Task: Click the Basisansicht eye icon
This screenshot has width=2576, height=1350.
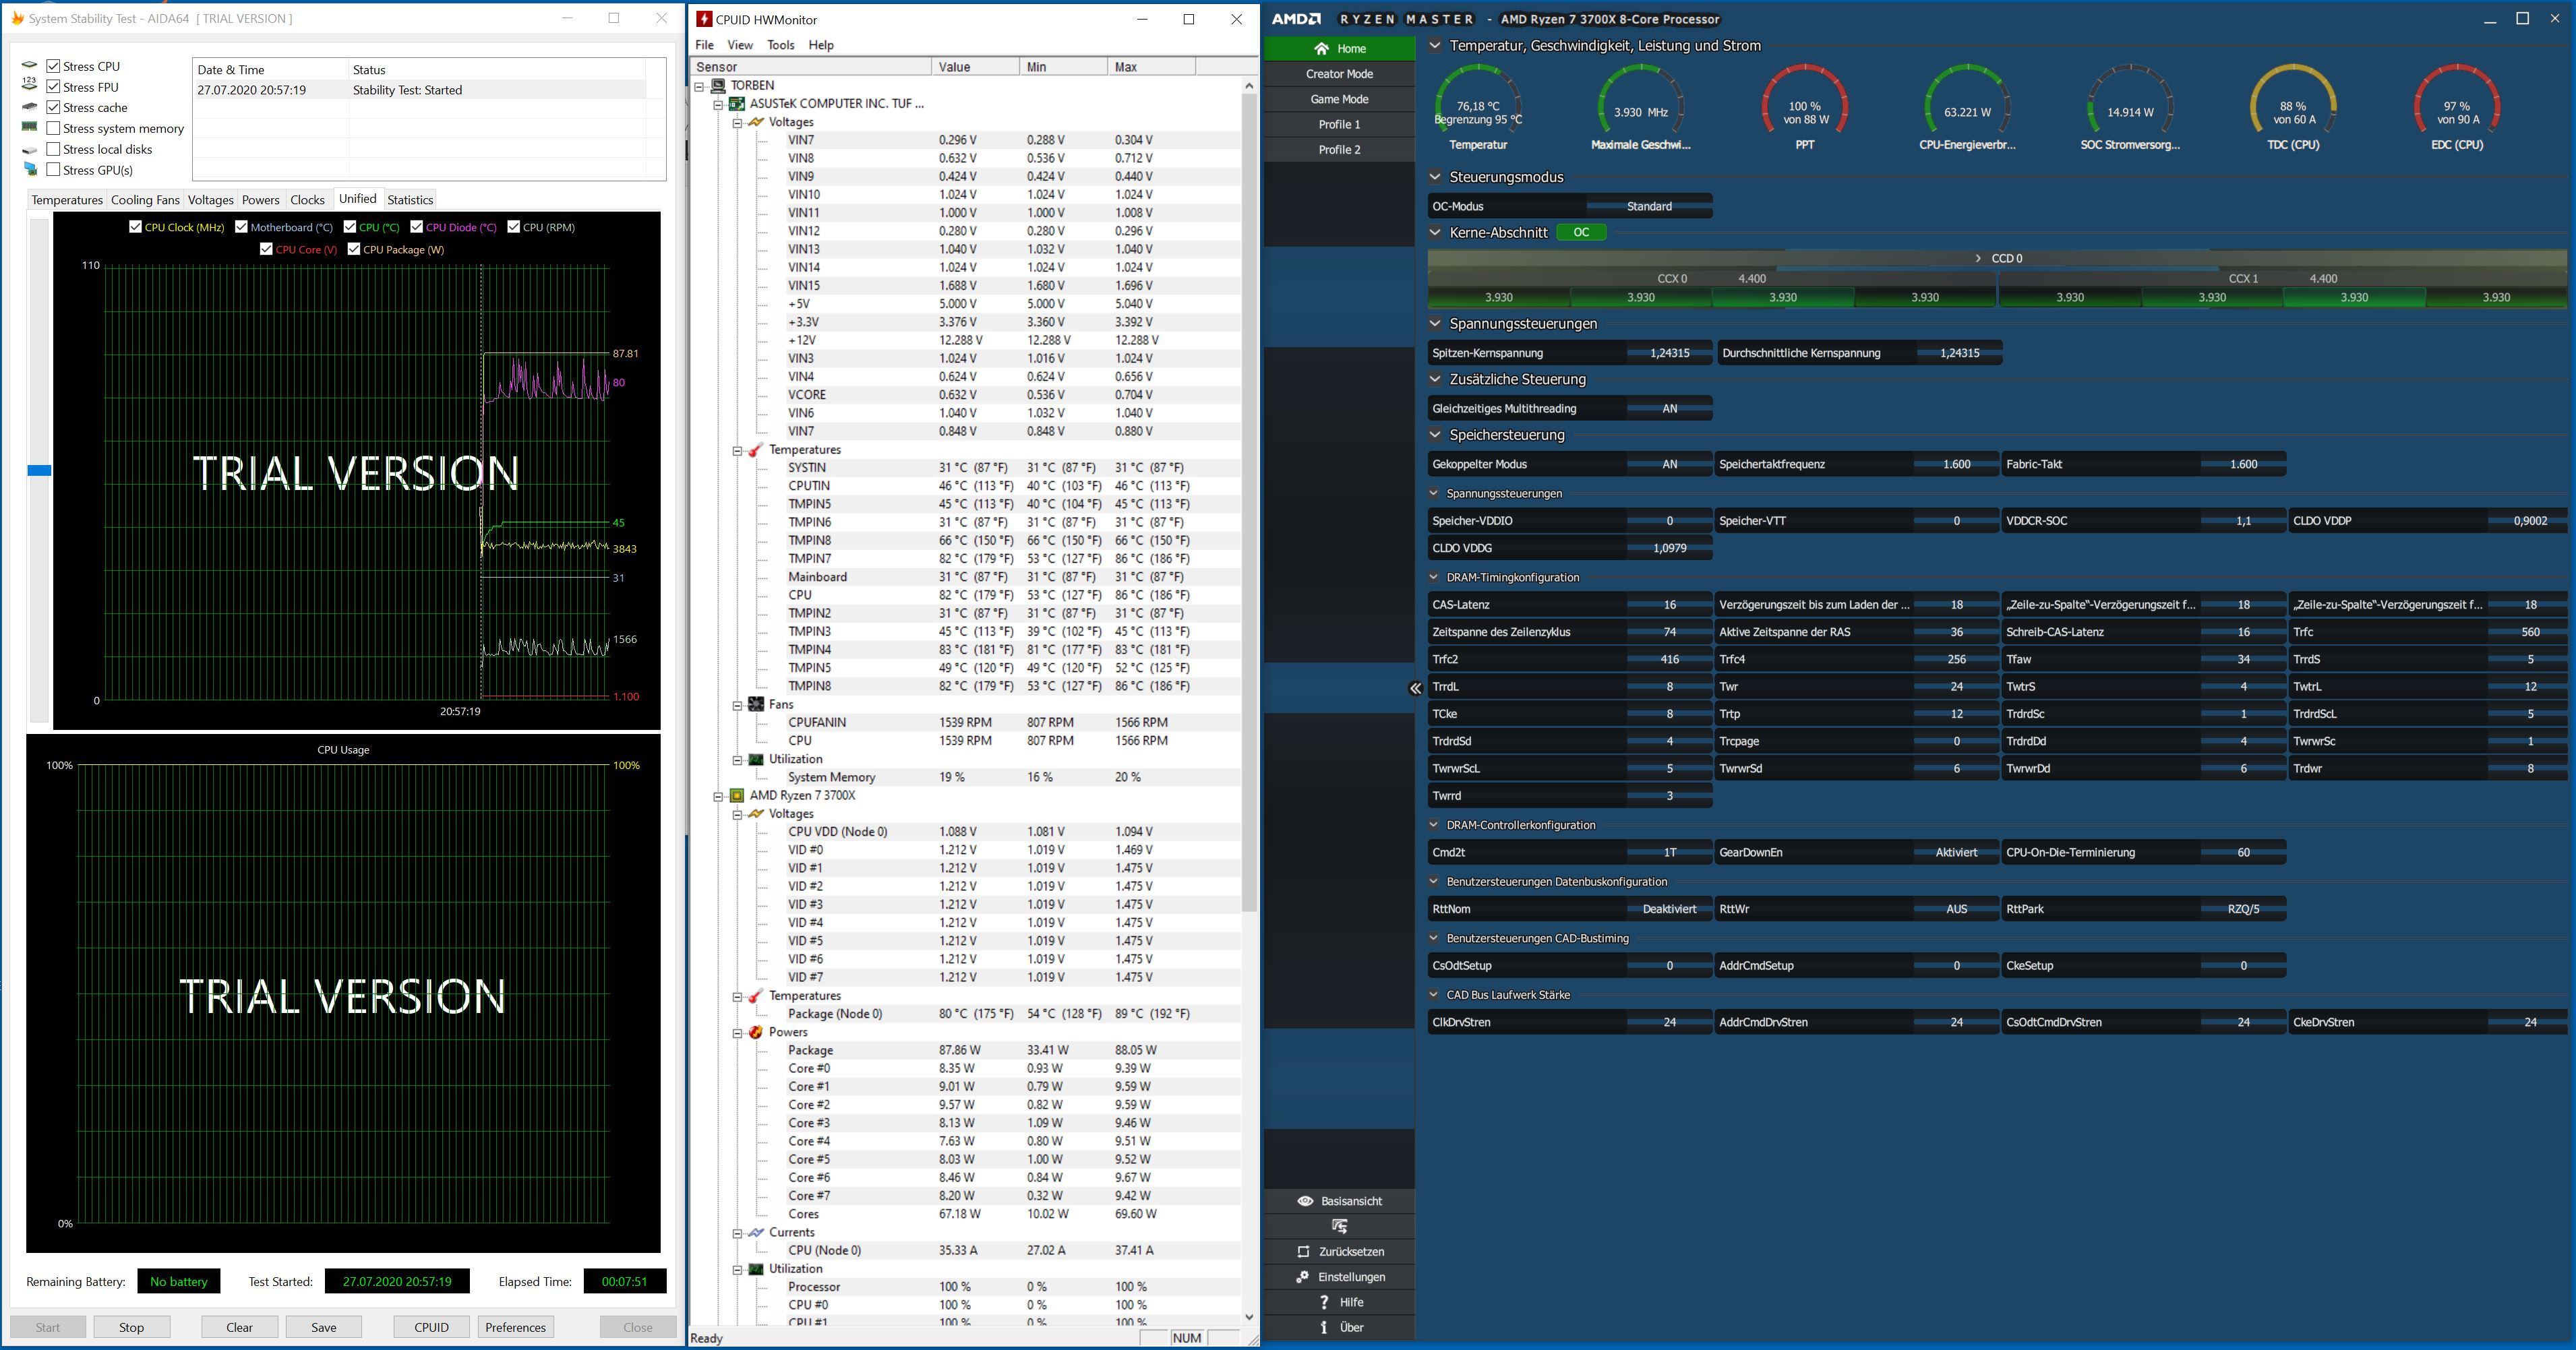Action: [1305, 1201]
